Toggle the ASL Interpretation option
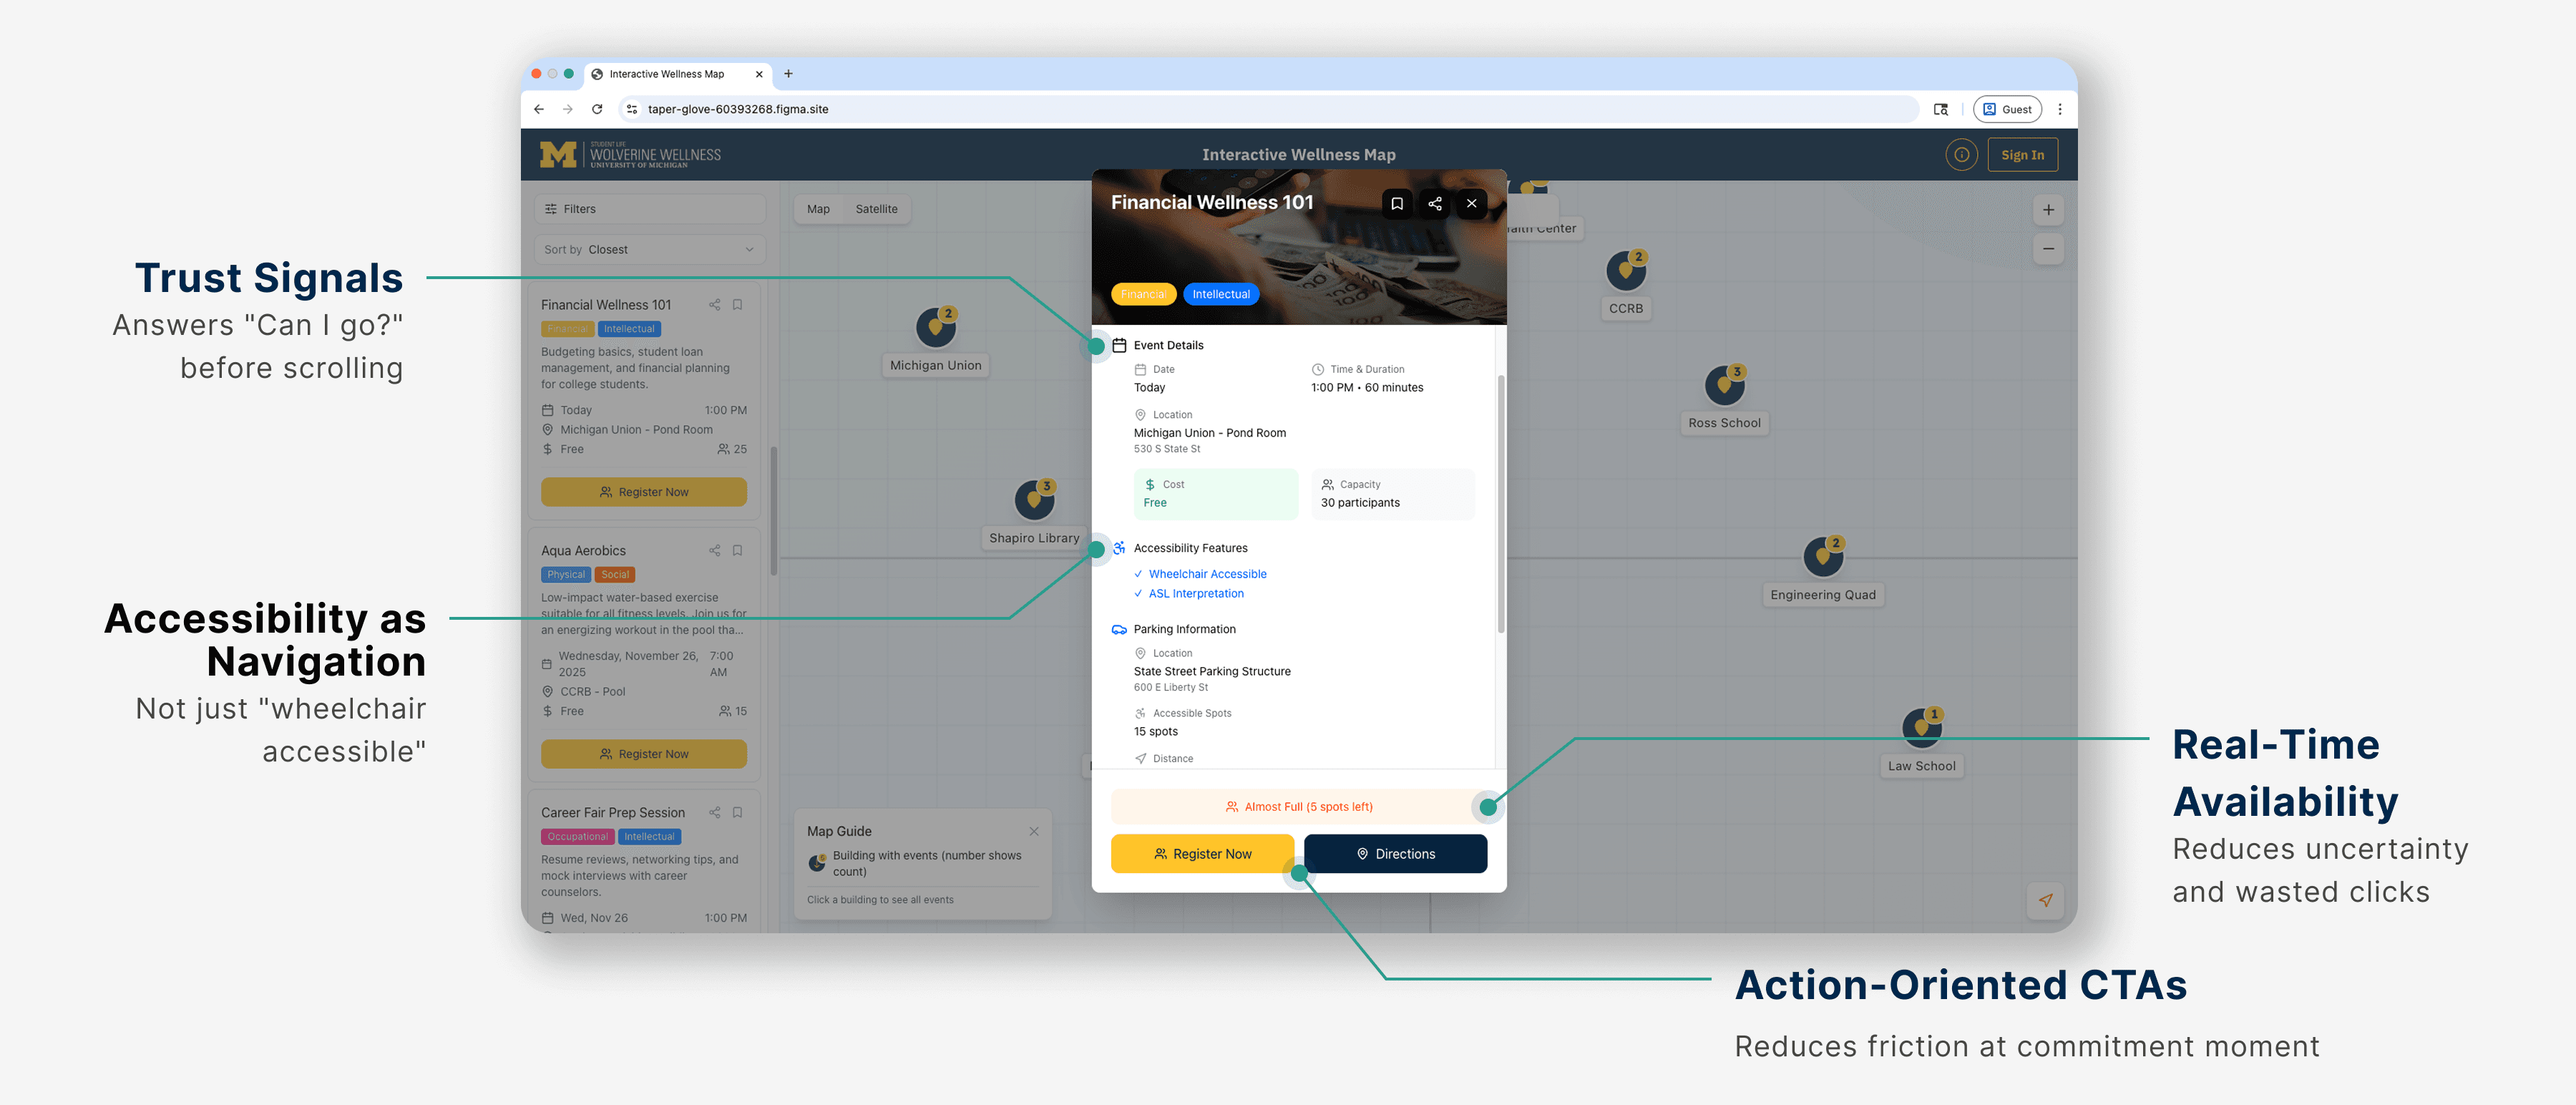Image resolution: width=2576 pixels, height=1105 pixels. pos(1196,593)
